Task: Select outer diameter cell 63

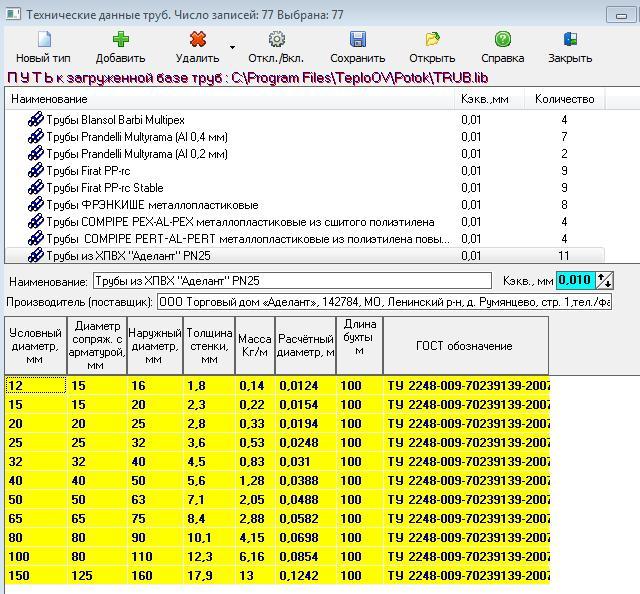Action: (155, 500)
